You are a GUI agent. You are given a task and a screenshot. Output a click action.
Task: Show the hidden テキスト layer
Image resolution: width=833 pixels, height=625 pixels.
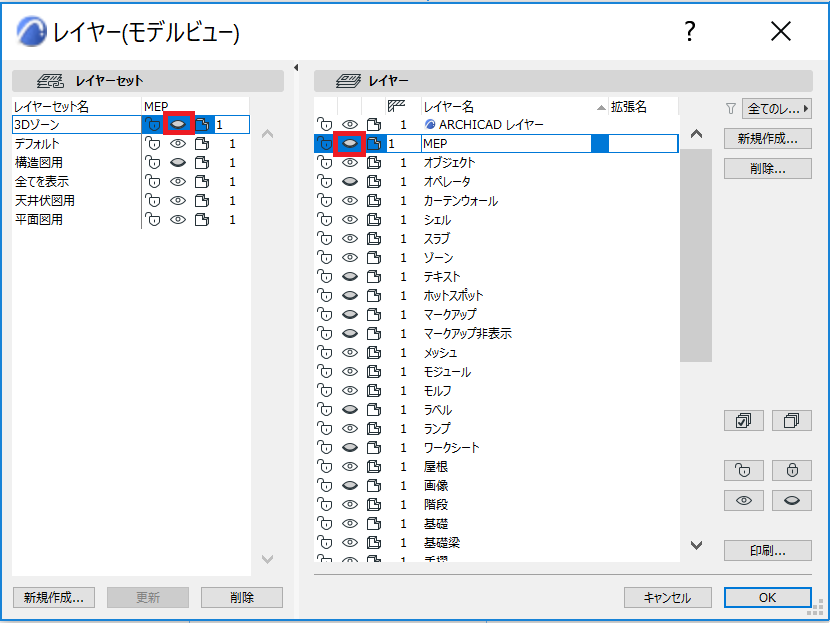point(350,277)
